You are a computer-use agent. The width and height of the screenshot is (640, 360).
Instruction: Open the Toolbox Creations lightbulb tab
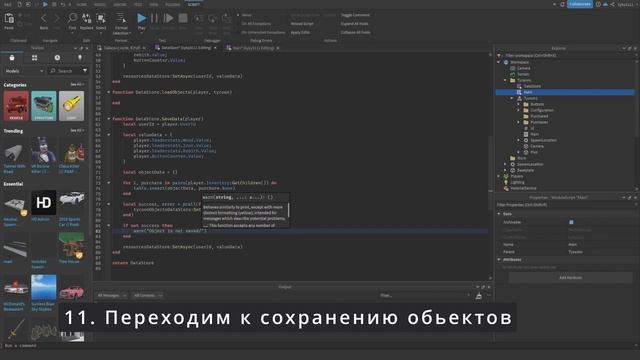pos(80,58)
